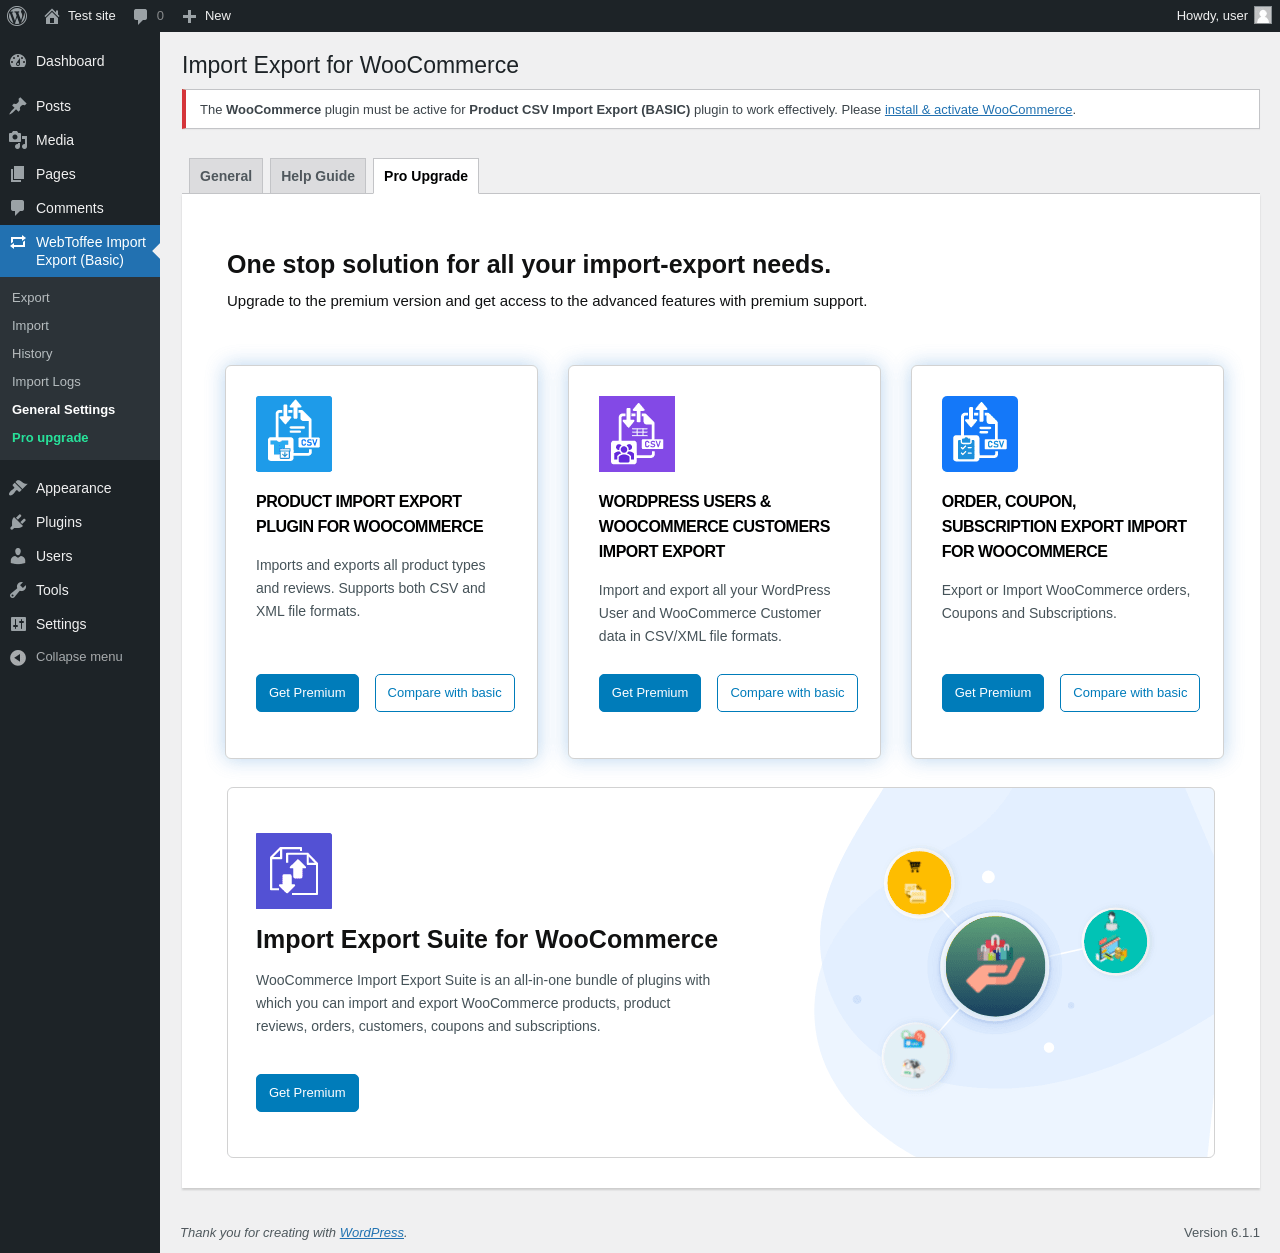Image resolution: width=1280 pixels, height=1253 pixels.
Task: Click the Appearance paintbrush icon
Action: (18, 488)
